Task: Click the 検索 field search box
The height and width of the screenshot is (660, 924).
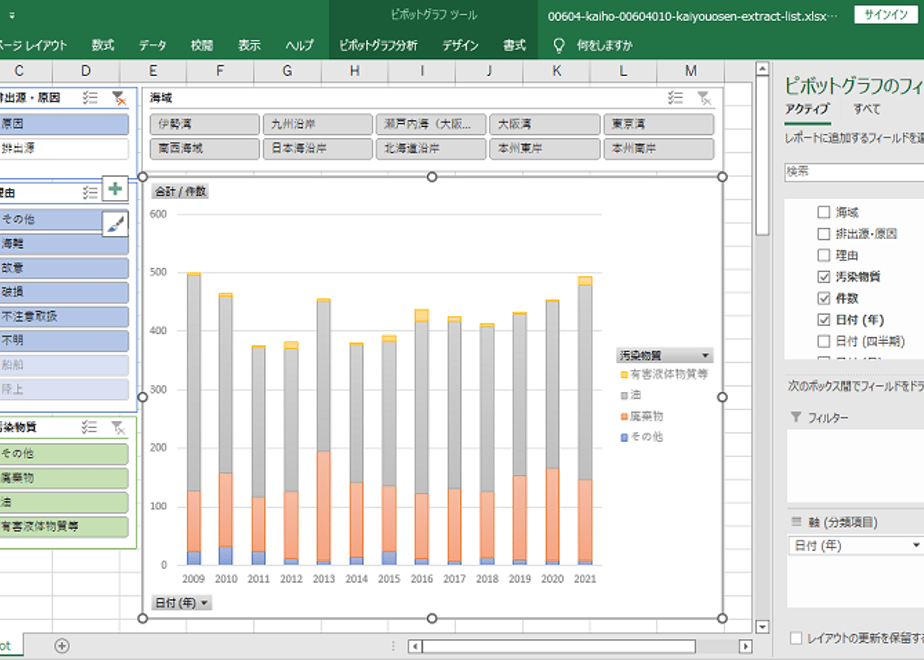Action: click(x=854, y=171)
